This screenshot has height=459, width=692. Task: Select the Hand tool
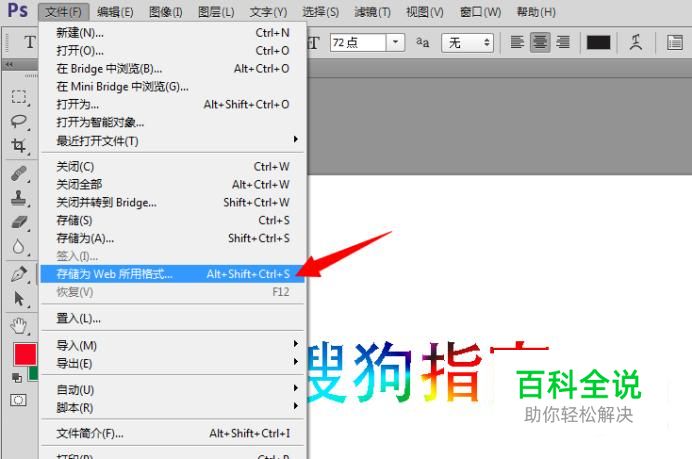(19, 326)
